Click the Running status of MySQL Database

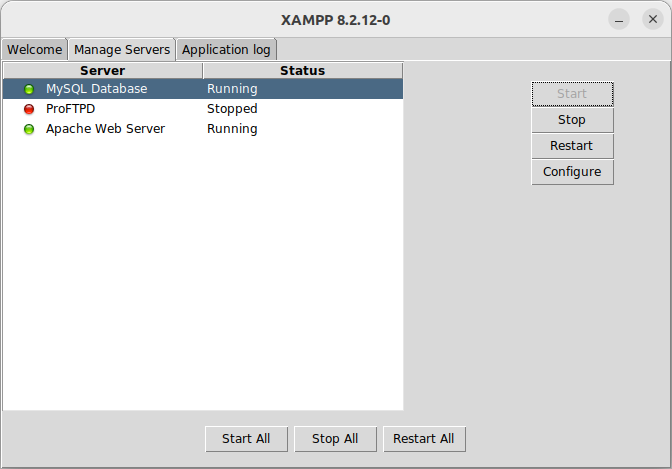tap(232, 89)
